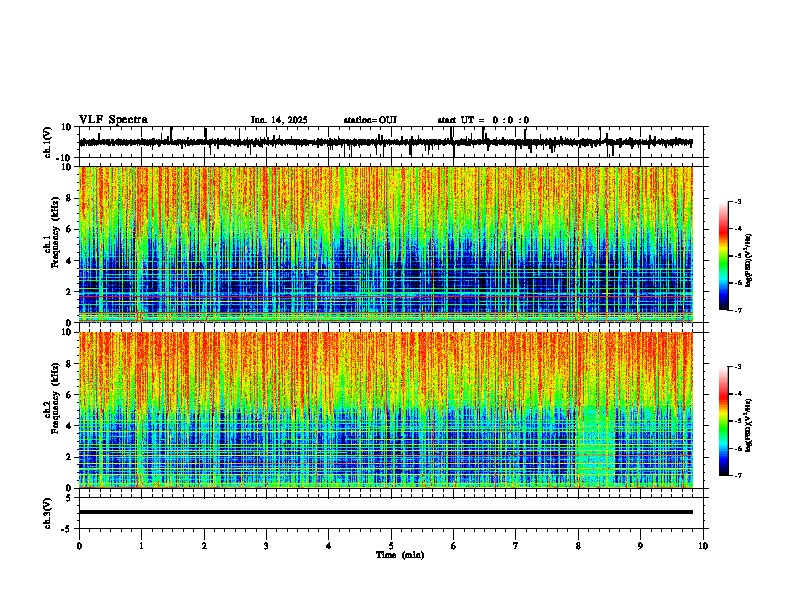Click the time-axis tick label "4"
This screenshot has height=612, width=792.
[x=329, y=546]
